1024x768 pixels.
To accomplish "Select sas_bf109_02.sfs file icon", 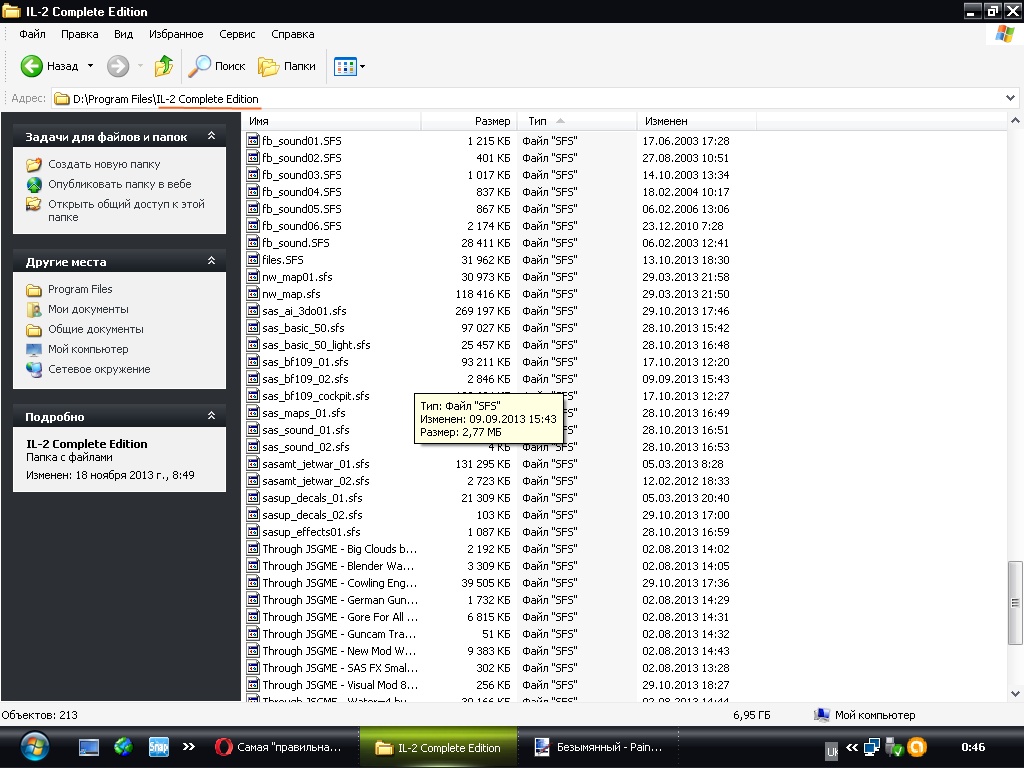I will pyautogui.click(x=253, y=378).
